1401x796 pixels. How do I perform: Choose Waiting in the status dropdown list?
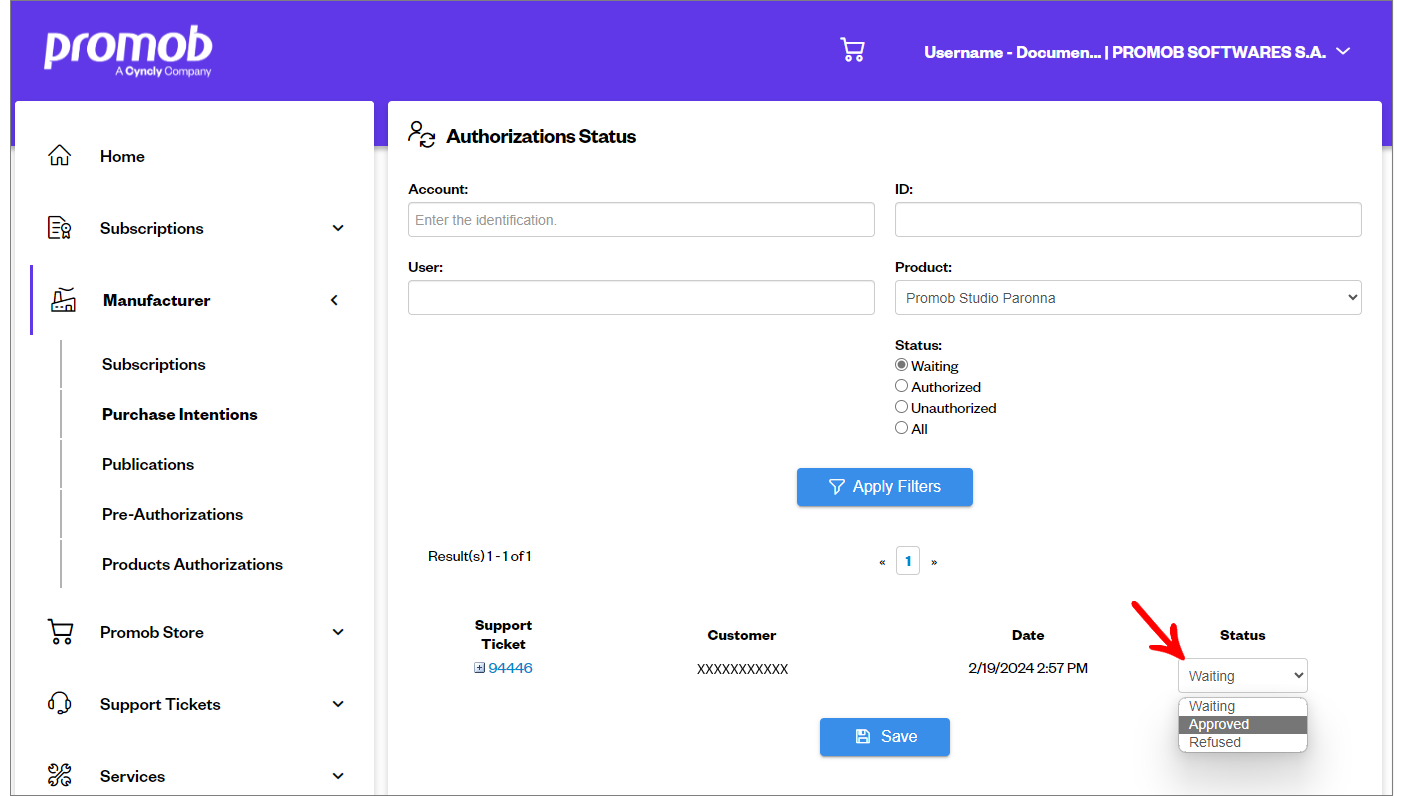click(x=1243, y=706)
